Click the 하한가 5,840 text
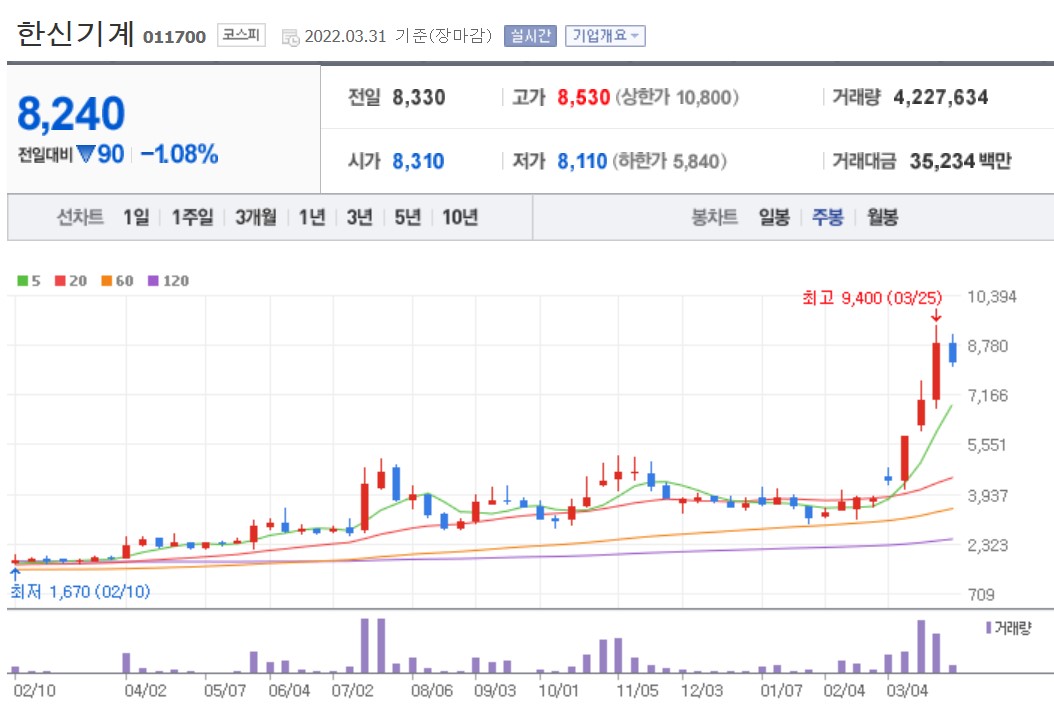The width and height of the screenshot is (1054, 706). [670, 161]
